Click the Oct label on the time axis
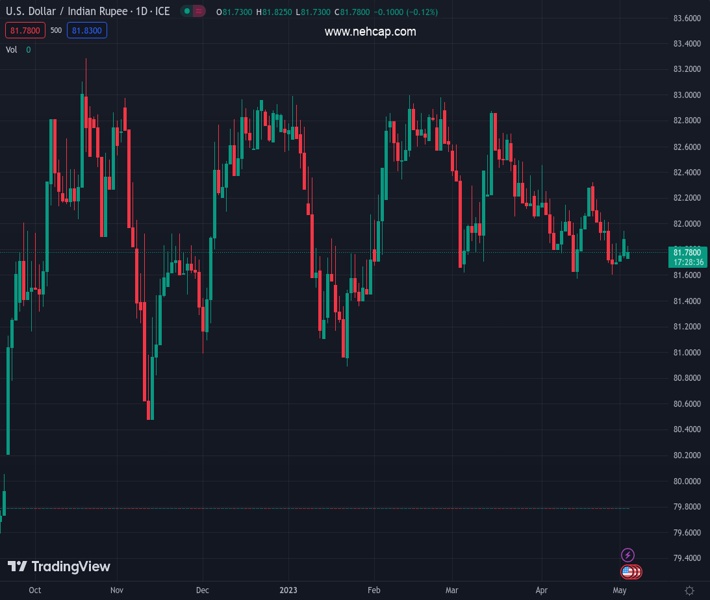Screen dimensions: 710x600 coord(35,590)
